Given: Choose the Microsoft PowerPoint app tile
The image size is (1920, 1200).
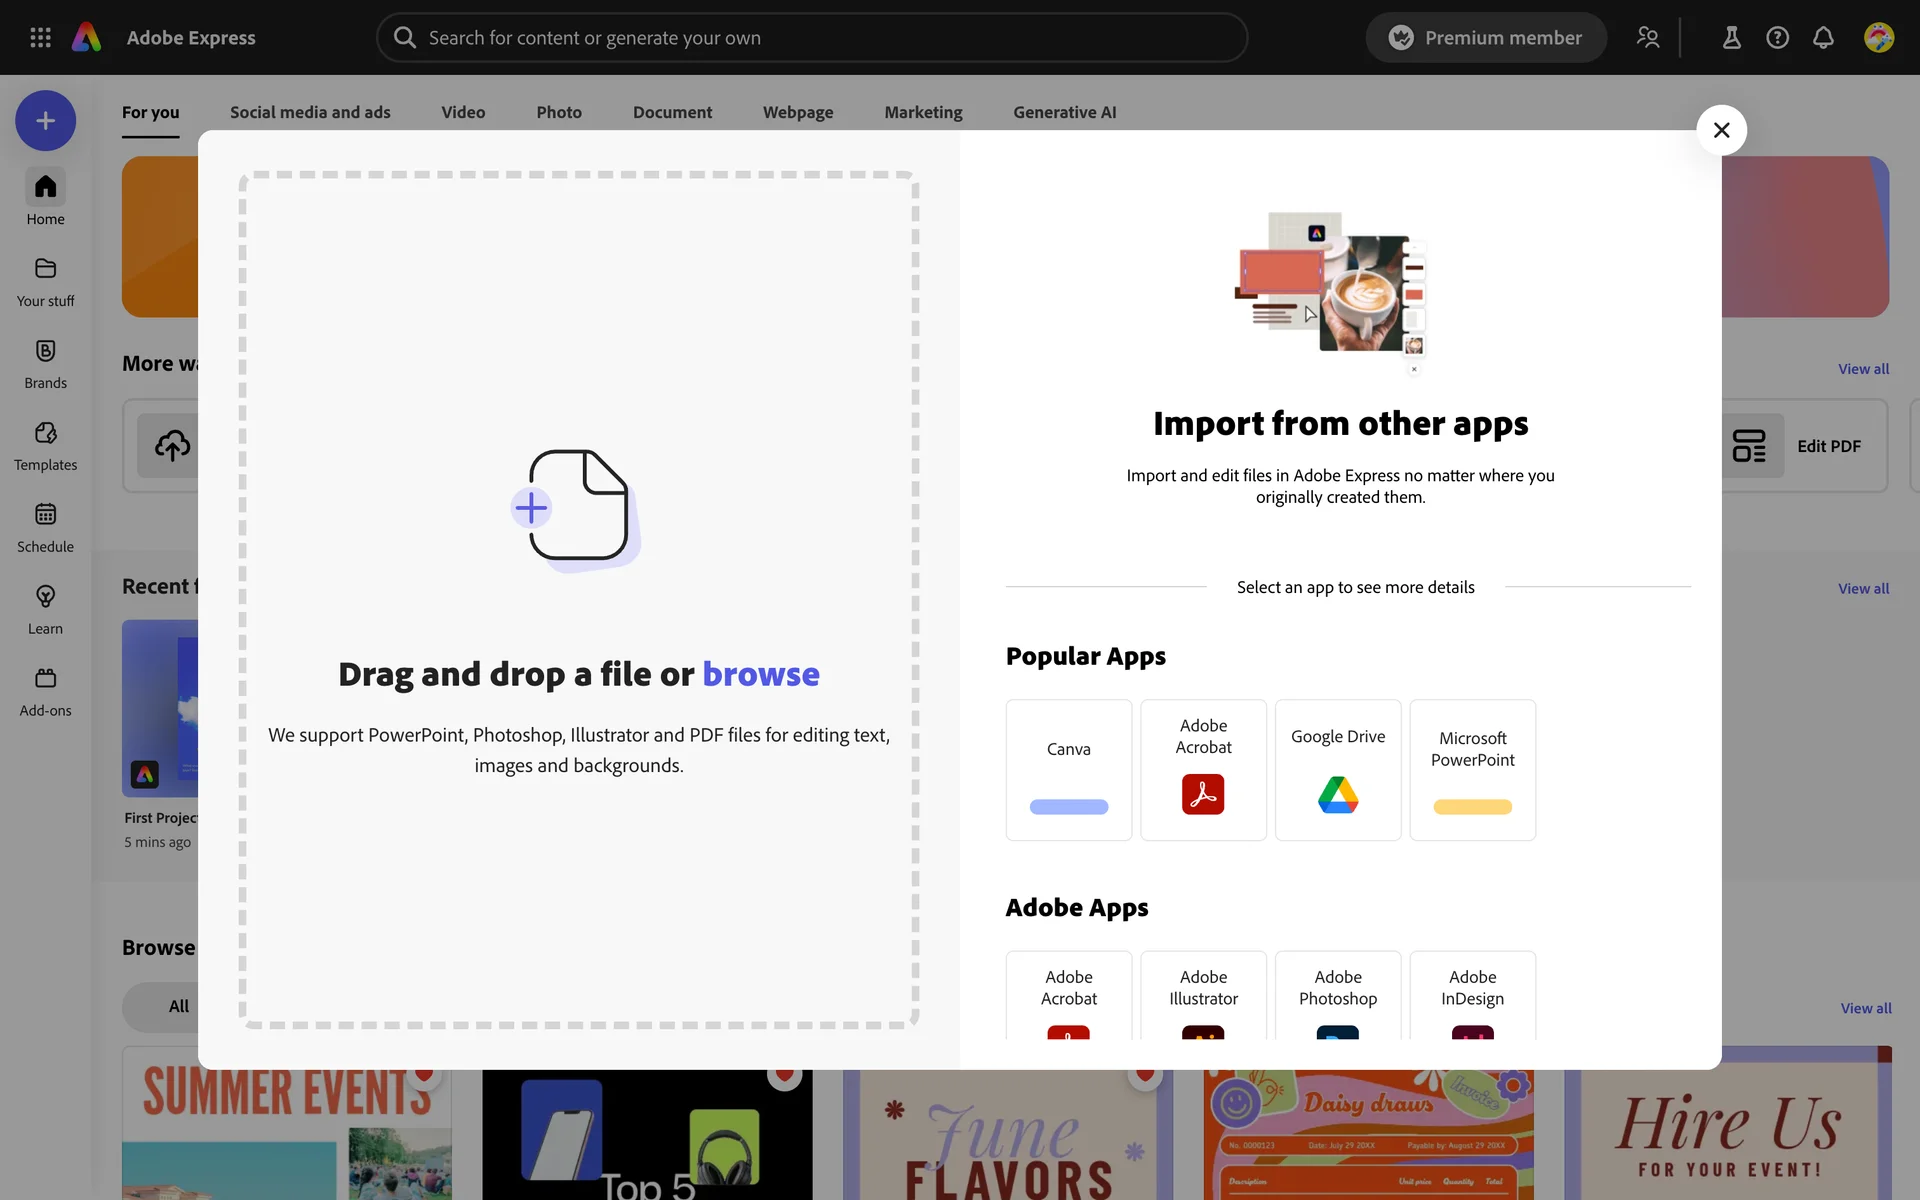Looking at the screenshot, I should point(1472,769).
